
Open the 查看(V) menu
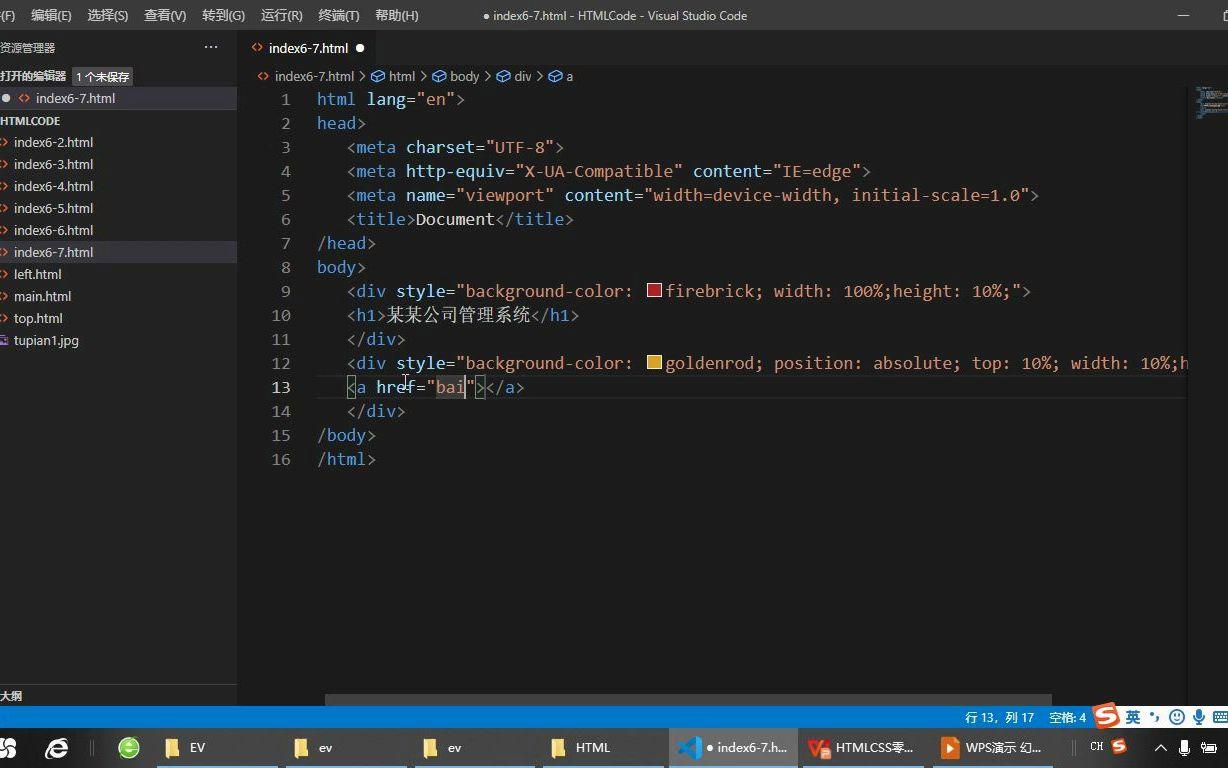(x=165, y=15)
